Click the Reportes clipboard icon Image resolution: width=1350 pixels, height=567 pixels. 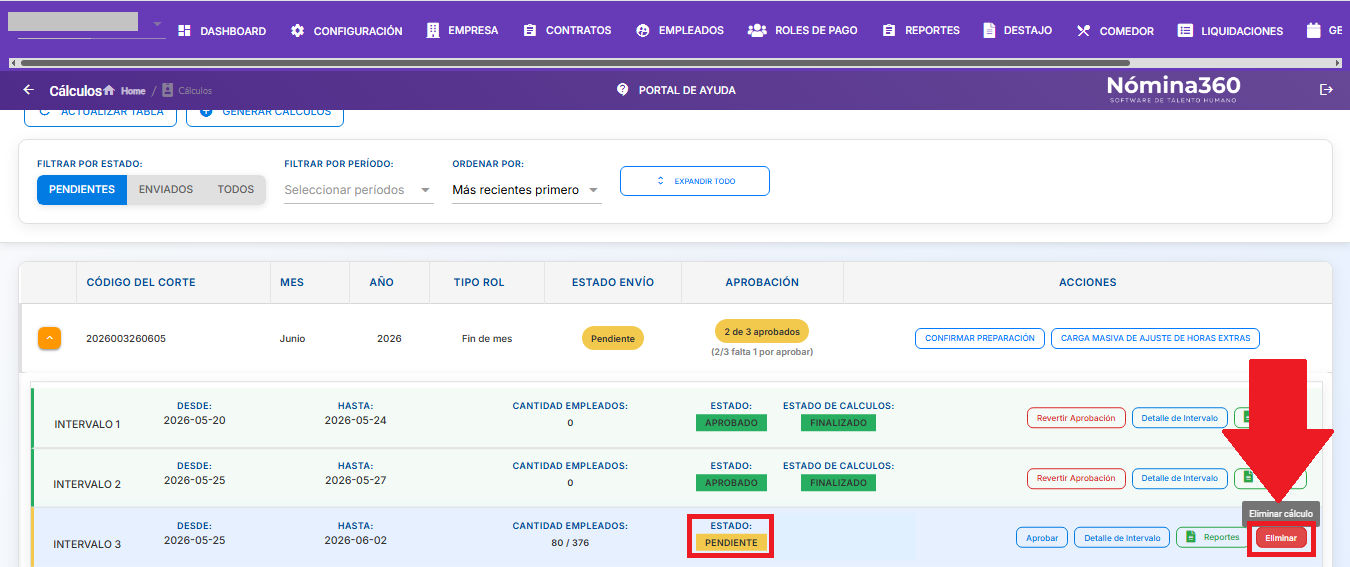tap(889, 31)
